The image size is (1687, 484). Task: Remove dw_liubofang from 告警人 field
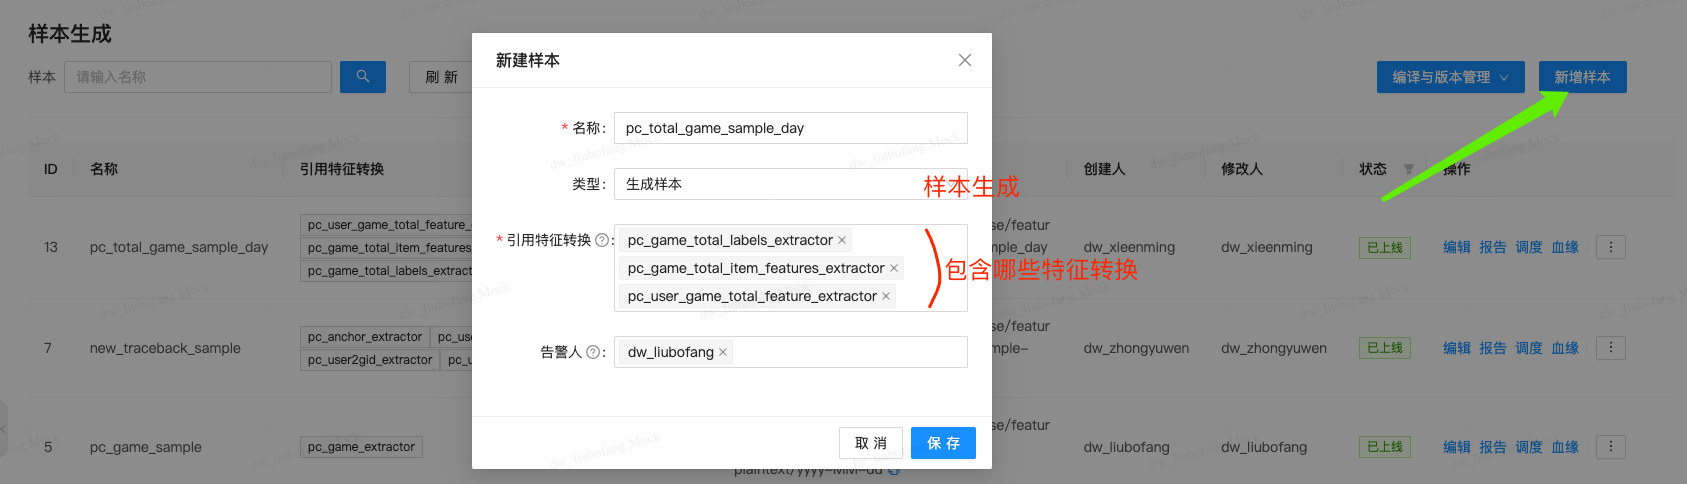point(723,352)
